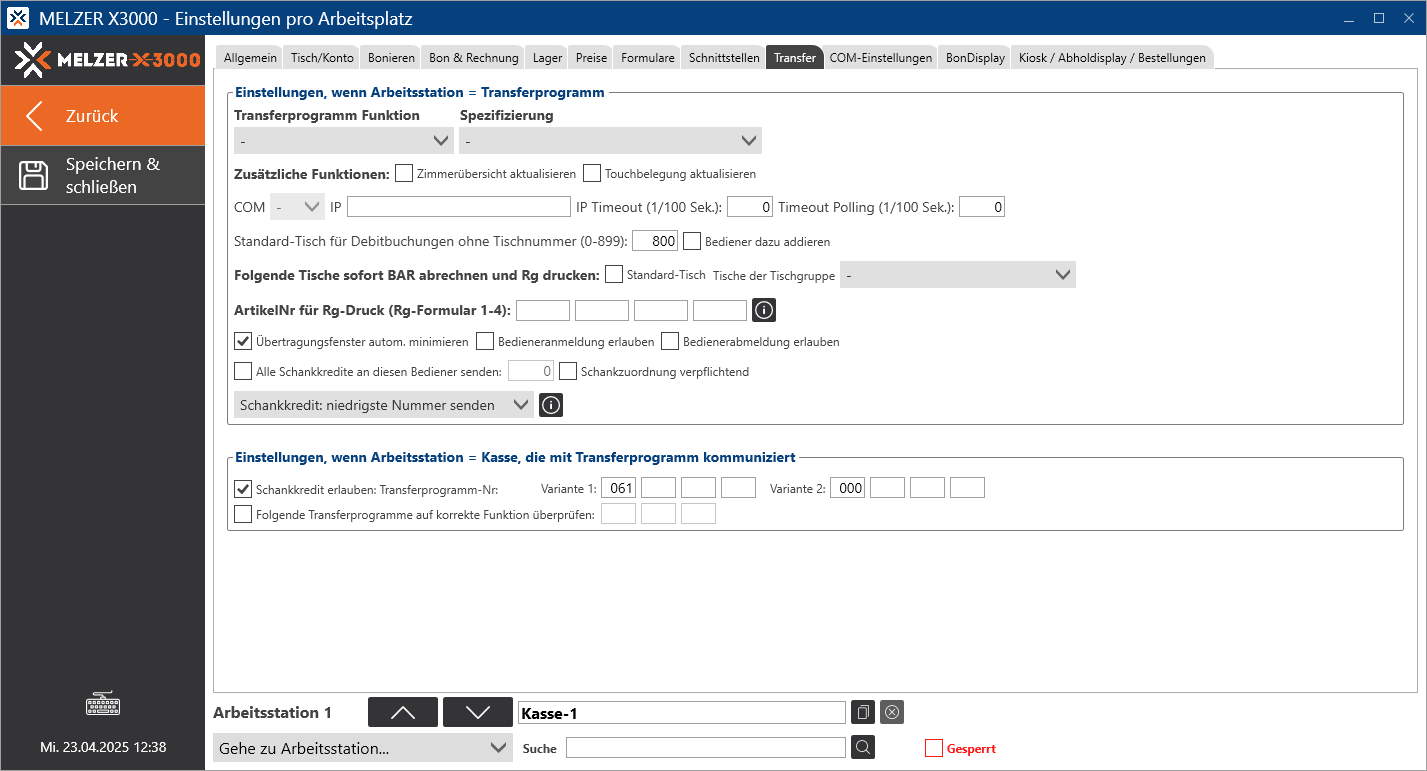Click the Schankkredite Bediener number field
Image resolution: width=1427 pixels, height=771 pixels.
(531, 371)
